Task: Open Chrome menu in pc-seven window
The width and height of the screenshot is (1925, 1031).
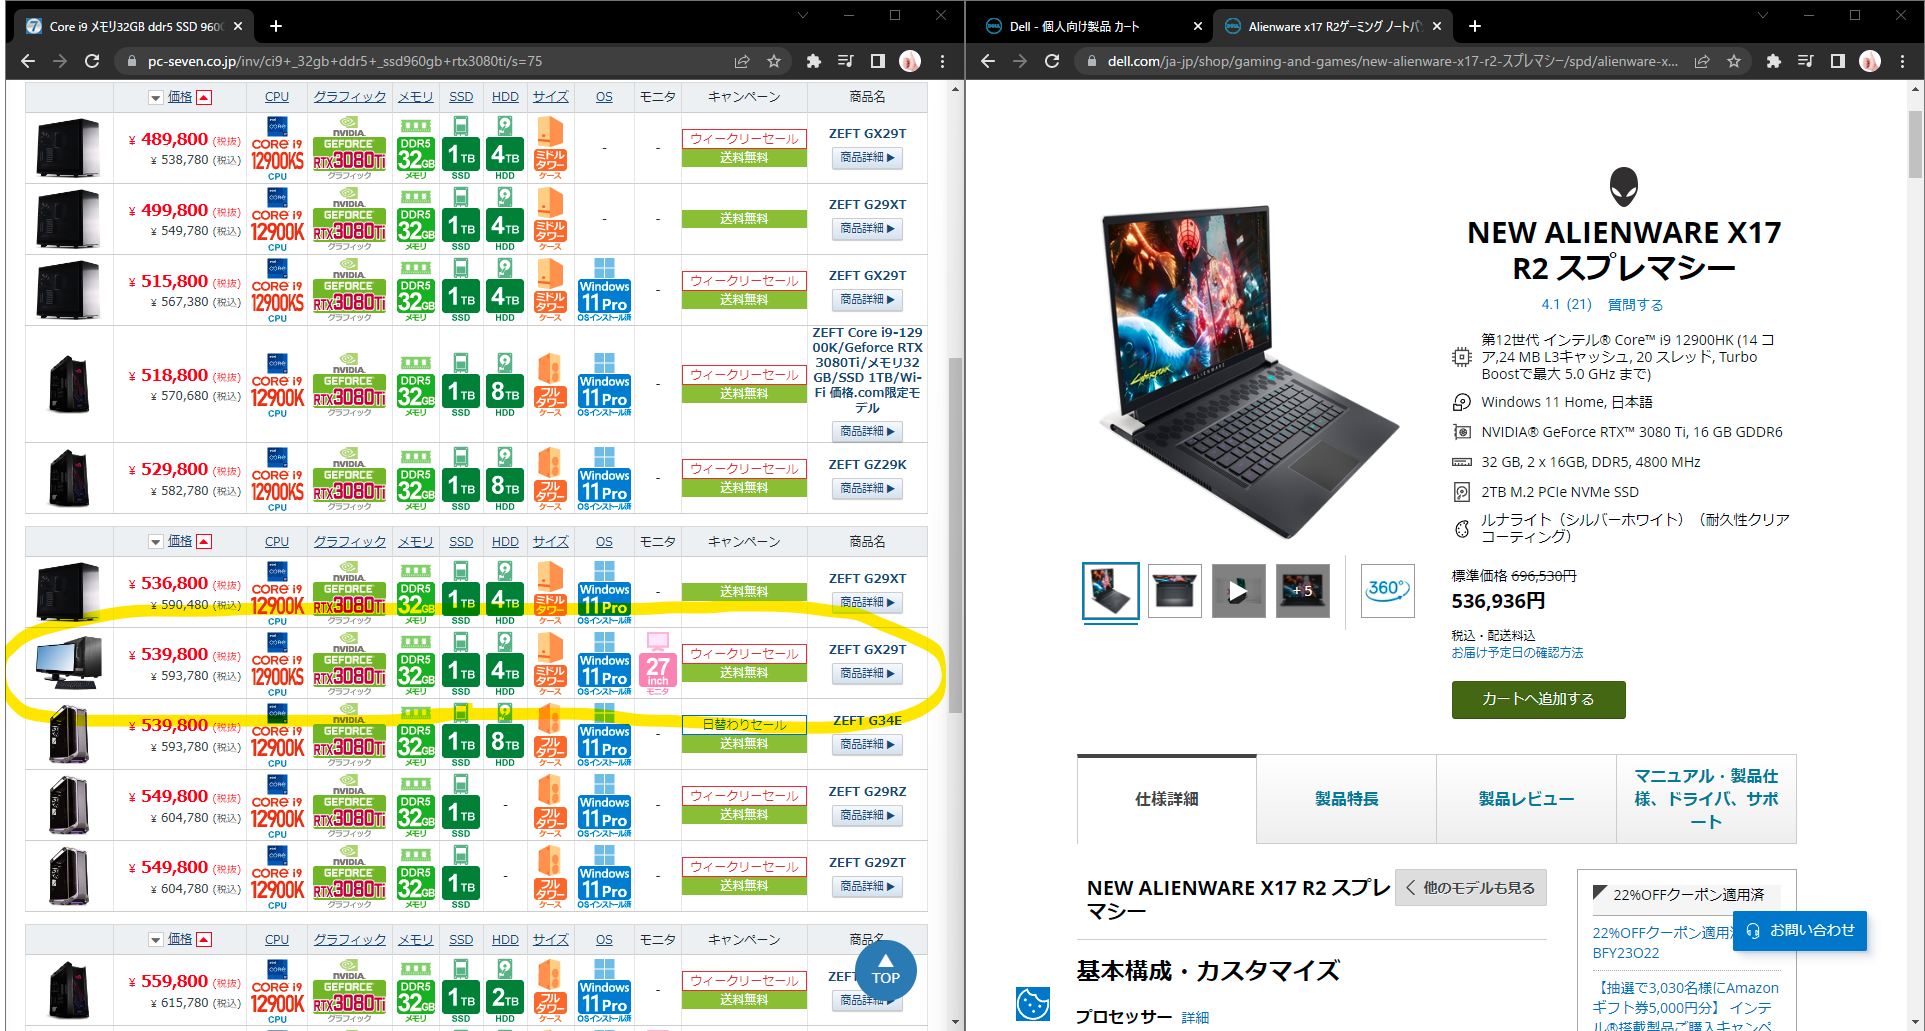Action: (x=942, y=61)
